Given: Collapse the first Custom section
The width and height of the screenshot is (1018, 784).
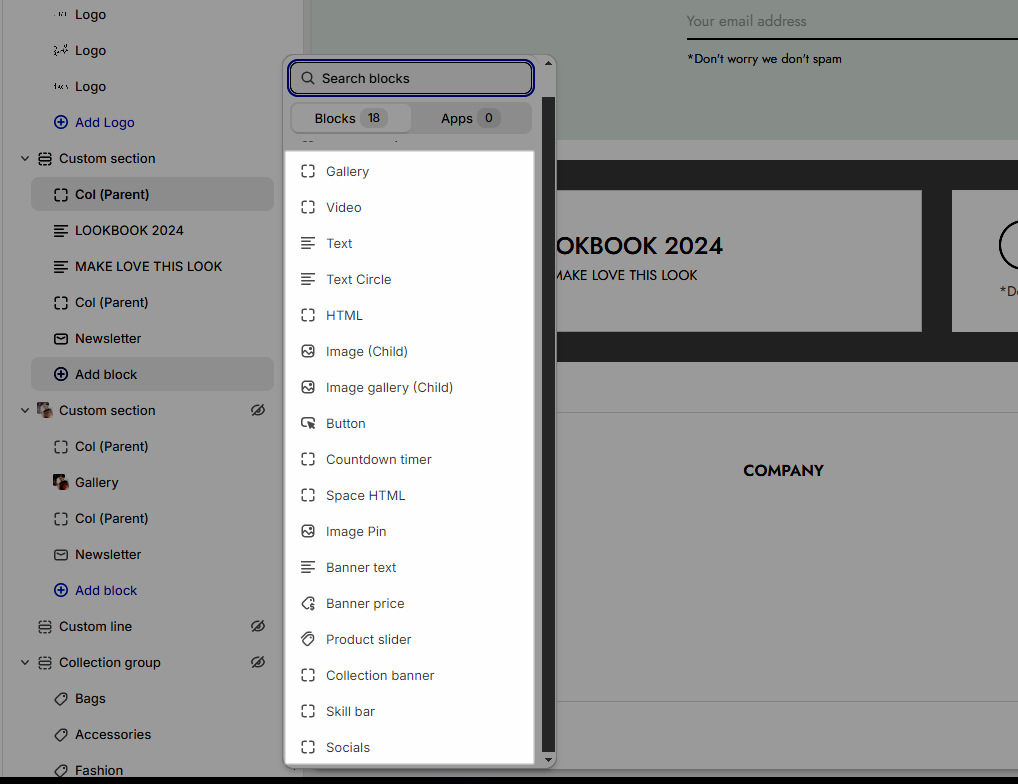Looking at the screenshot, I should click(25, 158).
